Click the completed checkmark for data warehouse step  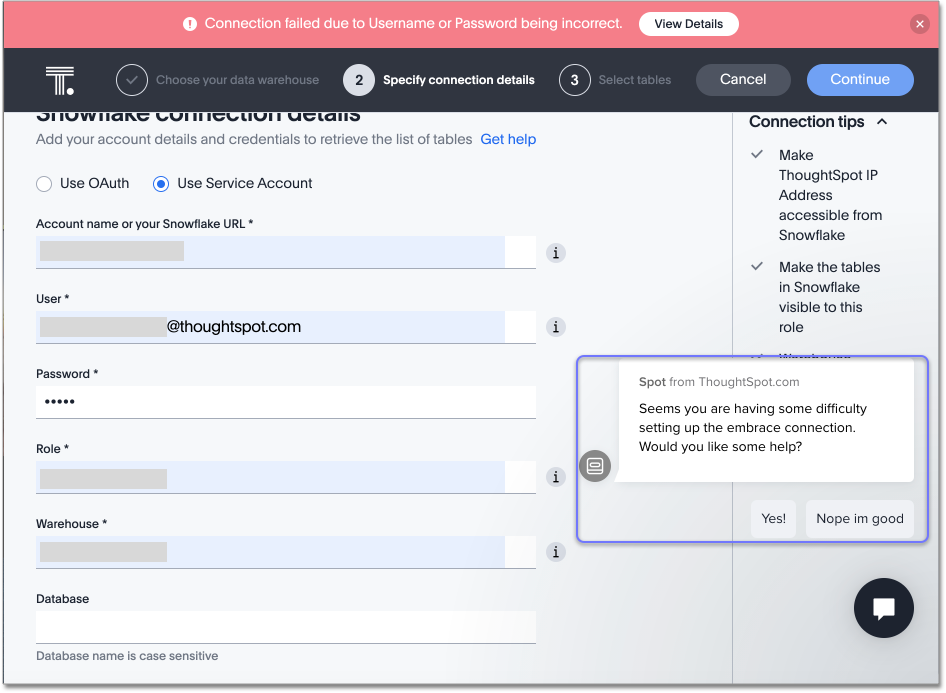click(131, 80)
